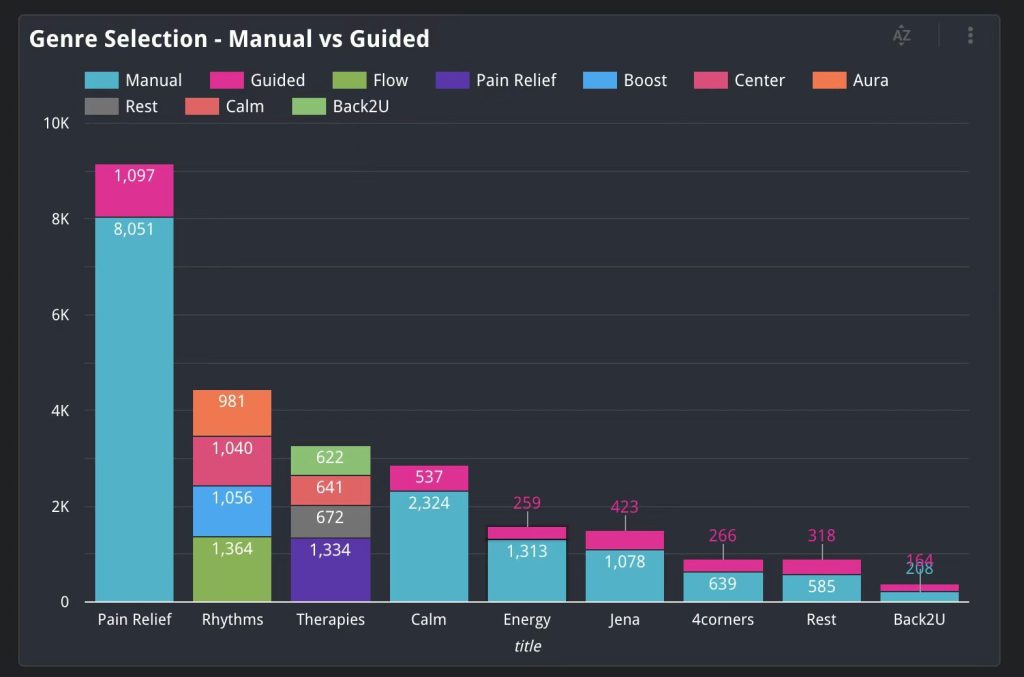
Task: Click the italic title axis label
Action: tap(527, 646)
